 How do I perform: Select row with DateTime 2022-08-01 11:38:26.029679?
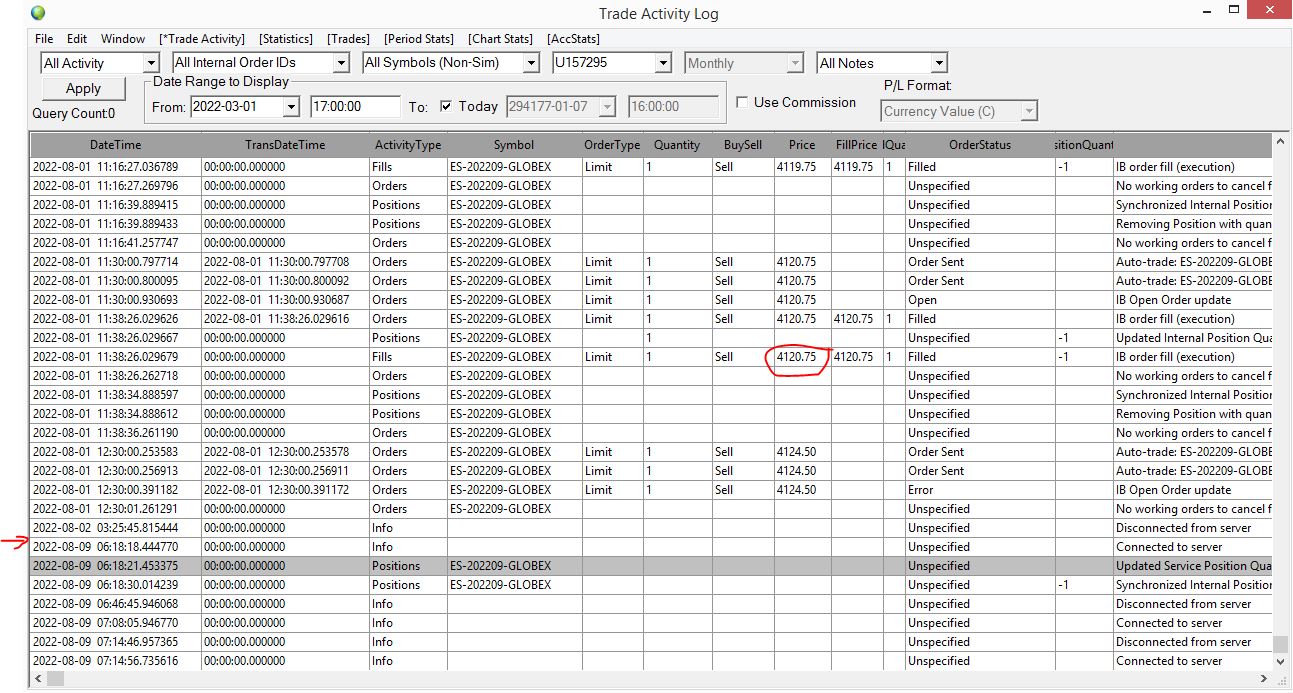pos(651,357)
